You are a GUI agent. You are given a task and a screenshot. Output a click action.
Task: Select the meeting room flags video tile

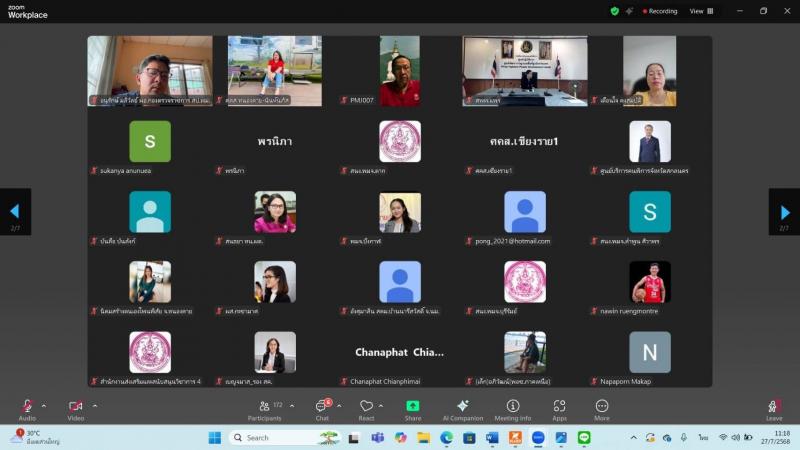click(x=525, y=70)
